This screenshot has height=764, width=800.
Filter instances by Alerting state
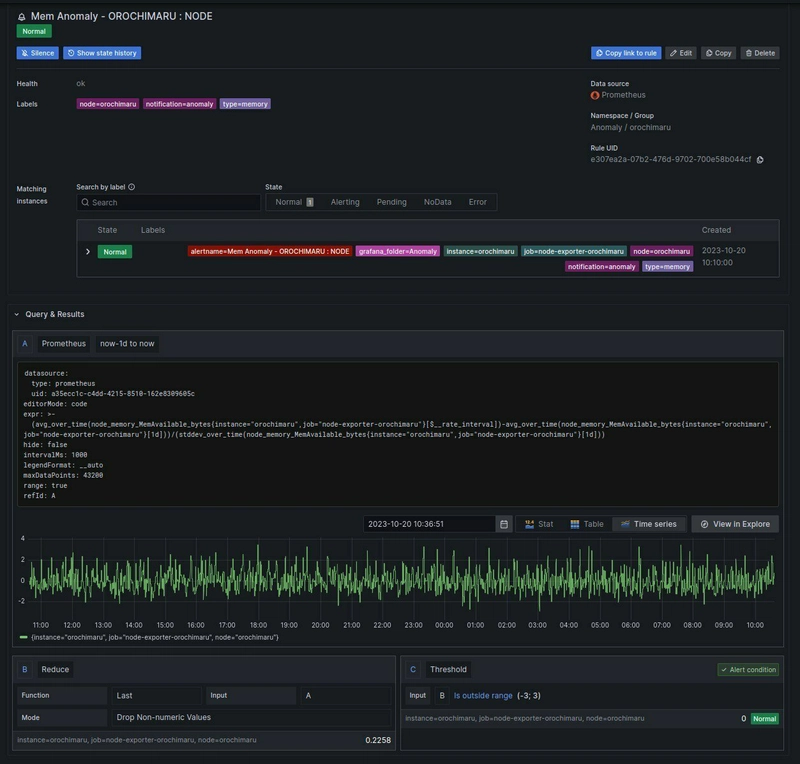(x=345, y=202)
